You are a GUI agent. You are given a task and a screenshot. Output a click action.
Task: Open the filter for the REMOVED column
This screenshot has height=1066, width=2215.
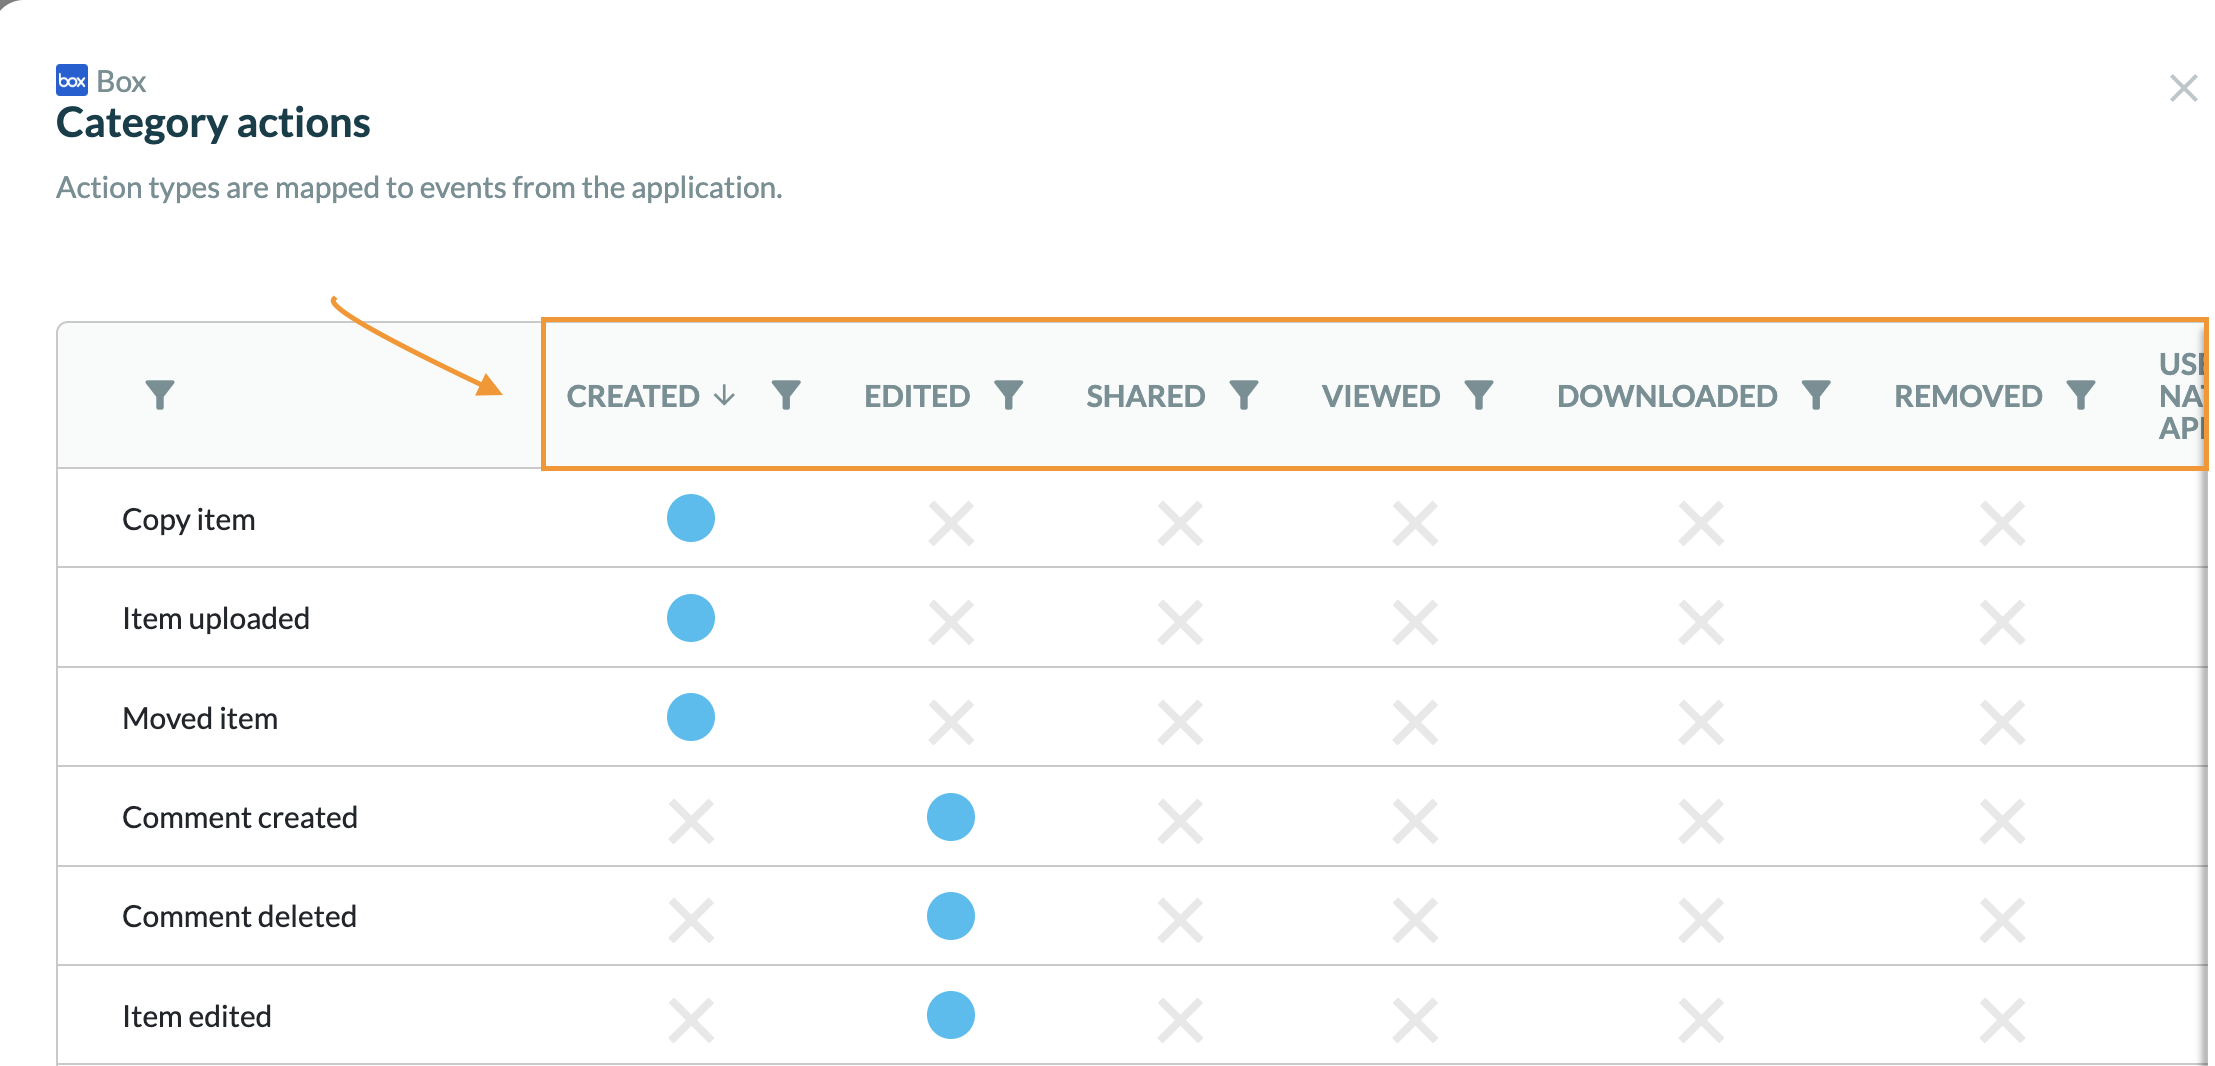click(2080, 395)
